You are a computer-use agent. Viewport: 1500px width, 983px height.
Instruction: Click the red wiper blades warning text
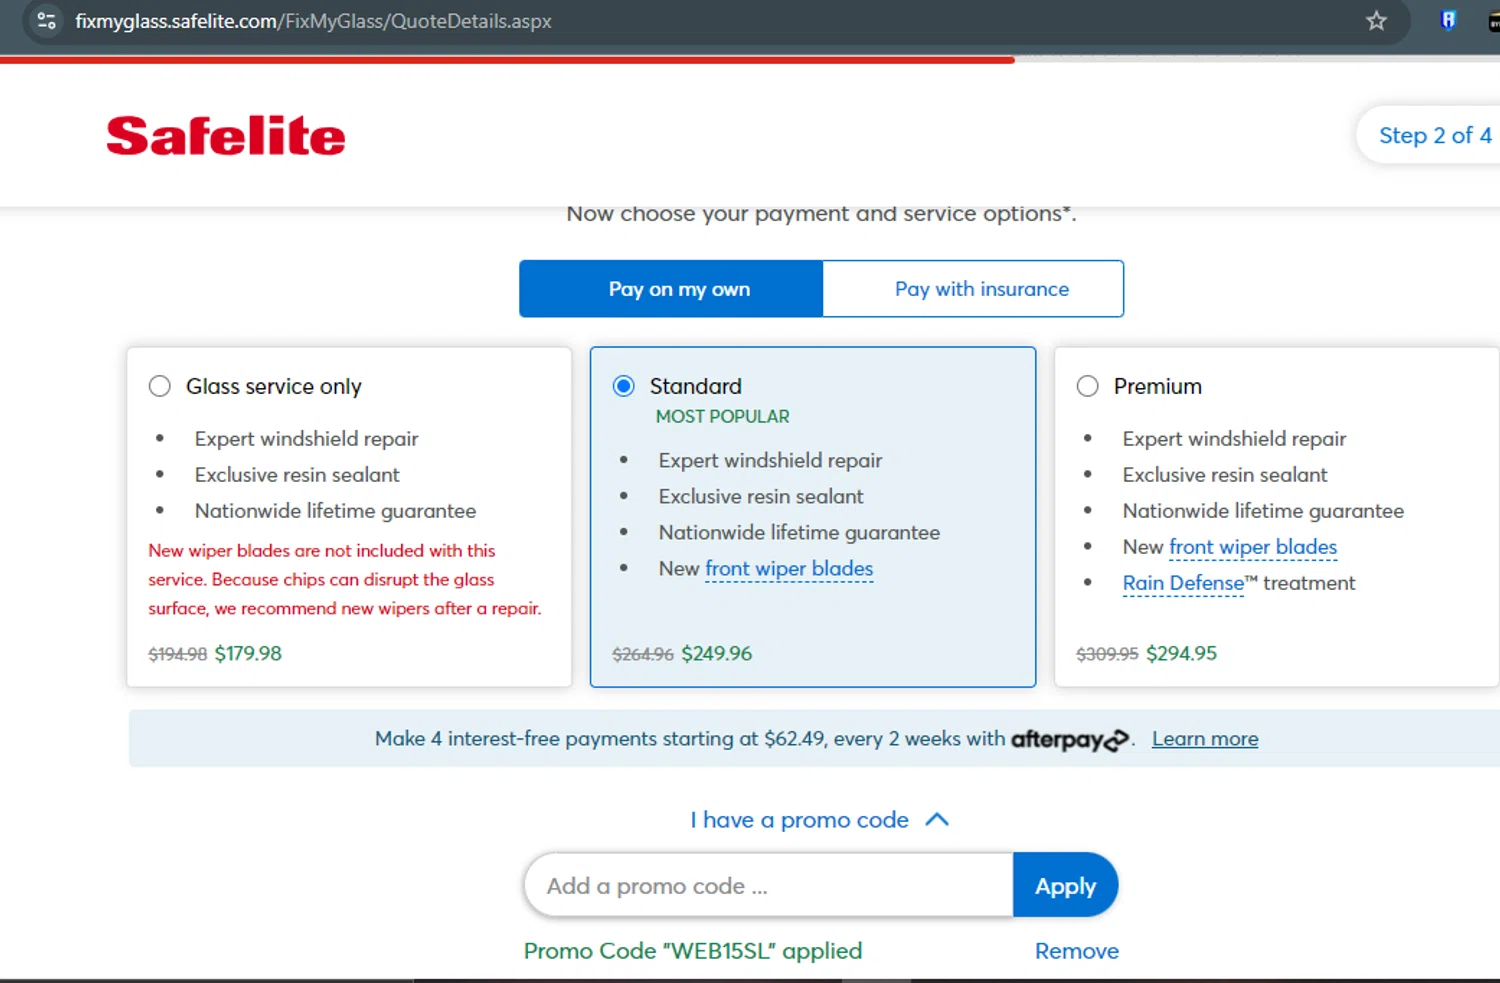pos(345,580)
